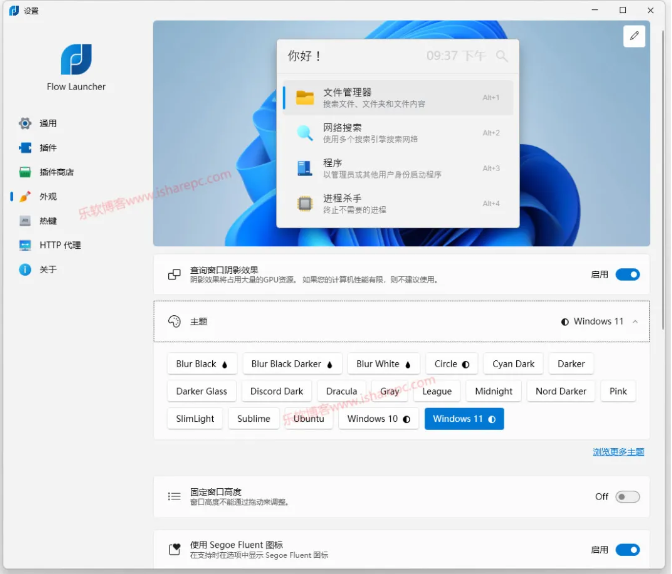Image resolution: width=672 pixels, height=574 pixels.
Task: Click the palette icon beside 主题
Action: tap(174, 322)
